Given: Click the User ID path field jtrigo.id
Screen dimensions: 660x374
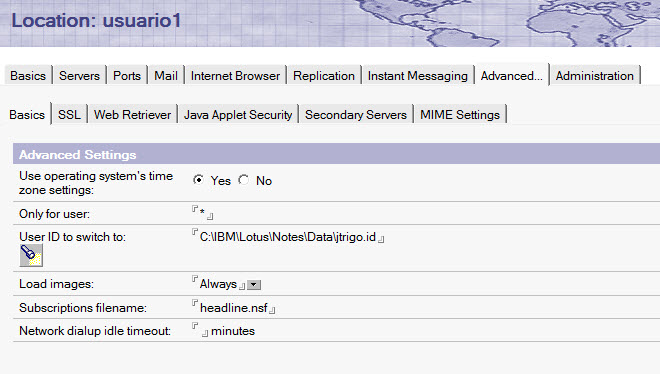Looking at the screenshot, I should pyautogui.click(x=287, y=237).
